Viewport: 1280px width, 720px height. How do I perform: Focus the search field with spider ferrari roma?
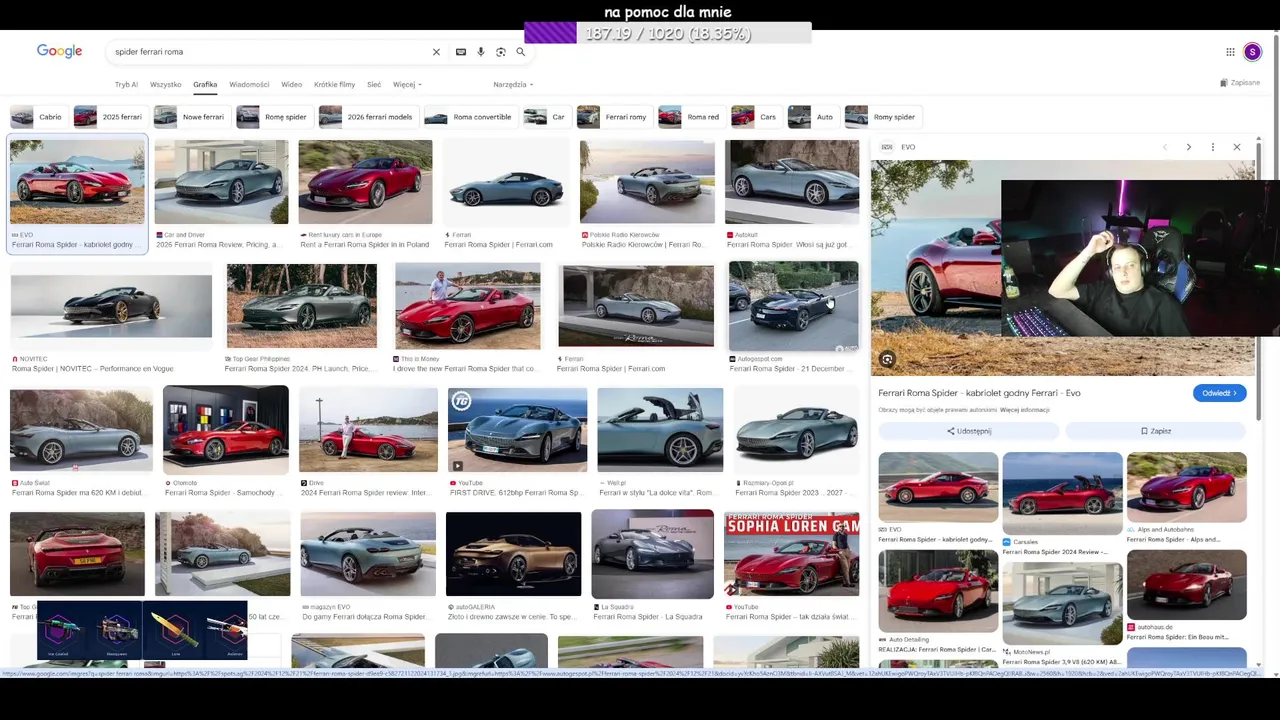(270, 52)
